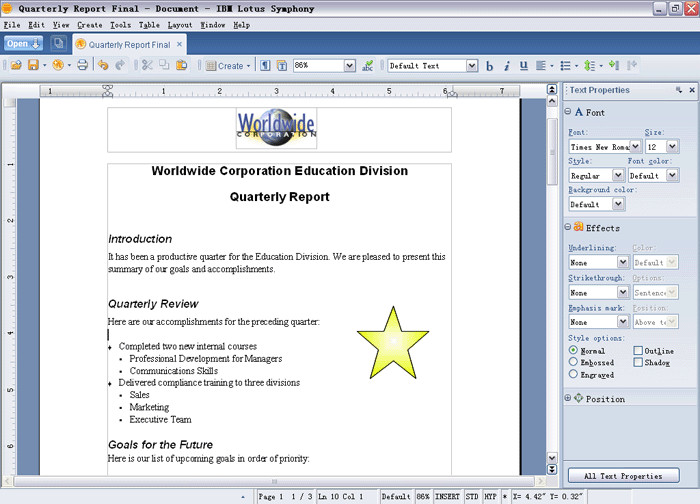Enable the Outline style checkbox
The width and height of the screenshot is (700, 504).
coord(638,351)
